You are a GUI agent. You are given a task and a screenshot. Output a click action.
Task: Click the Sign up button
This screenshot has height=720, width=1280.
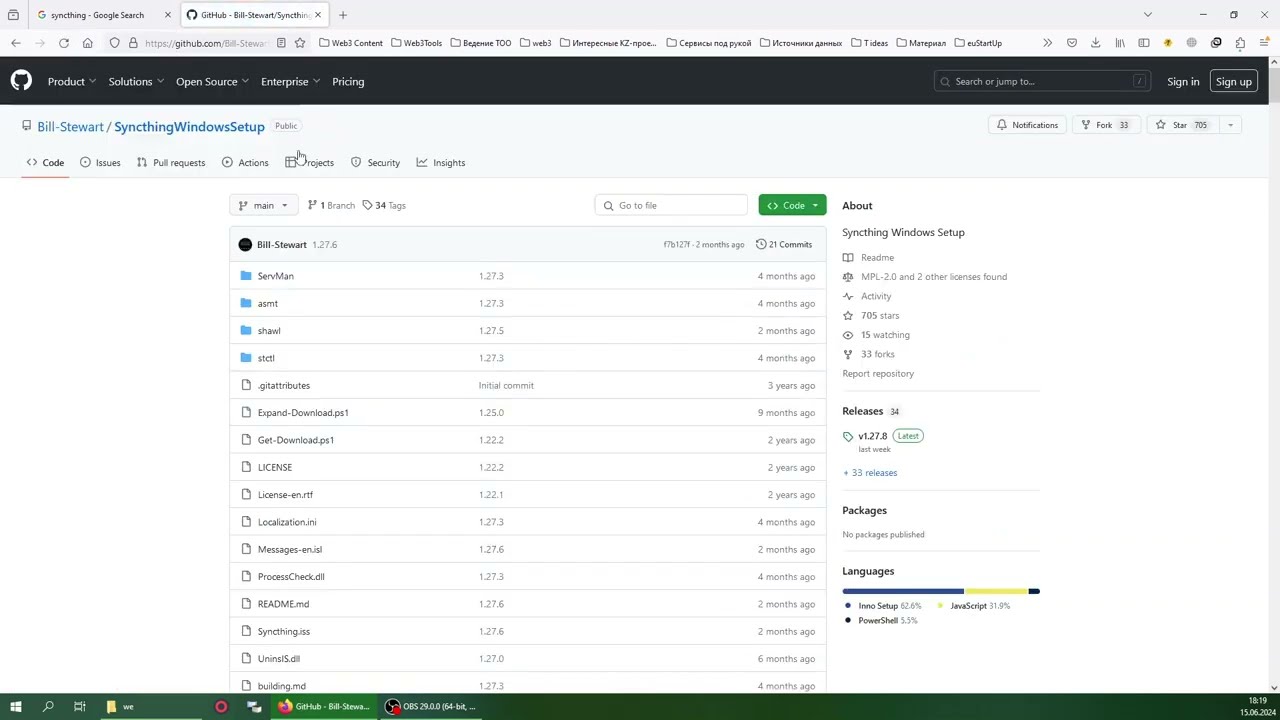tap(1234, 81)
